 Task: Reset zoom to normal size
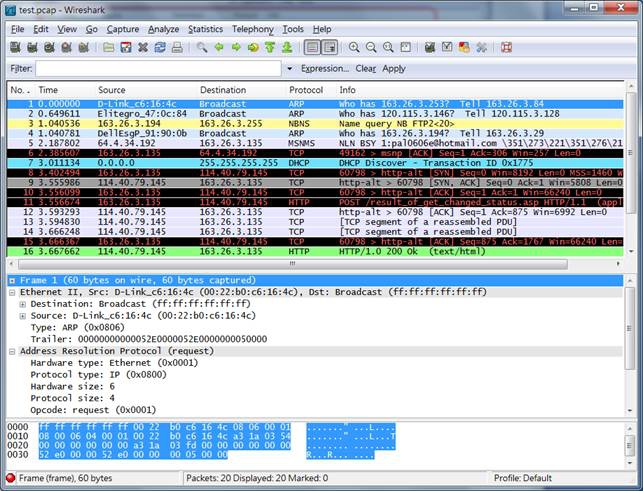pyautogui.click(x=388, y=48)
